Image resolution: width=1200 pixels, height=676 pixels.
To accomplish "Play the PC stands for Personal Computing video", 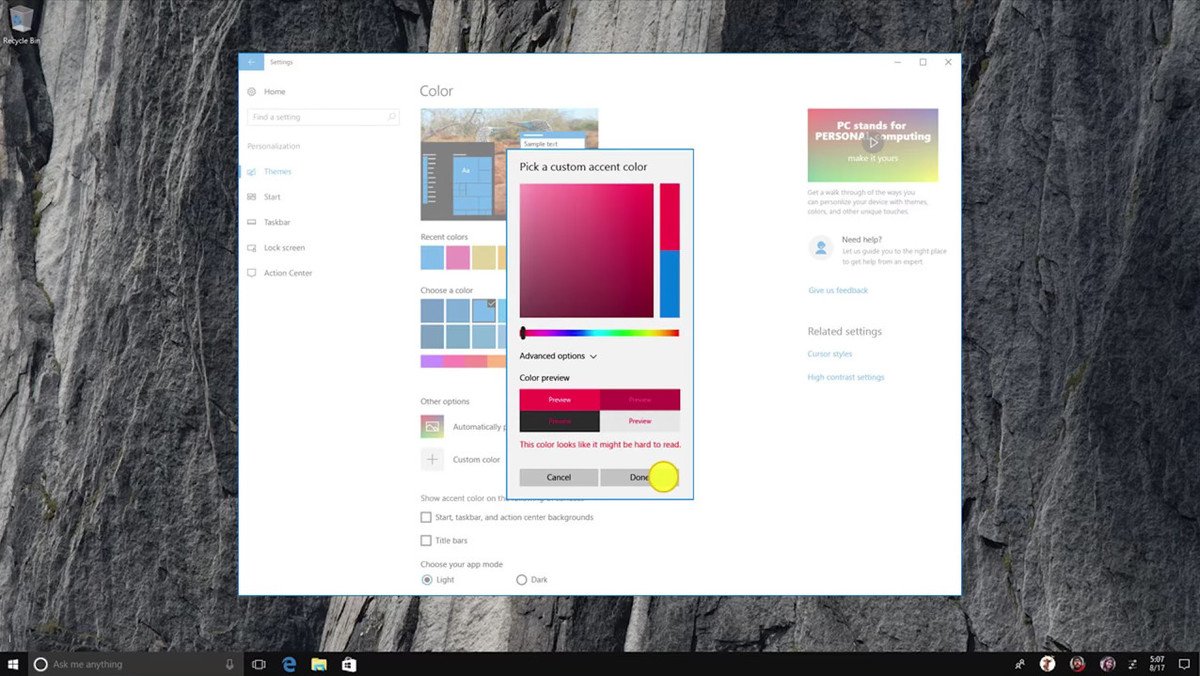I will (x=872, y=142).
